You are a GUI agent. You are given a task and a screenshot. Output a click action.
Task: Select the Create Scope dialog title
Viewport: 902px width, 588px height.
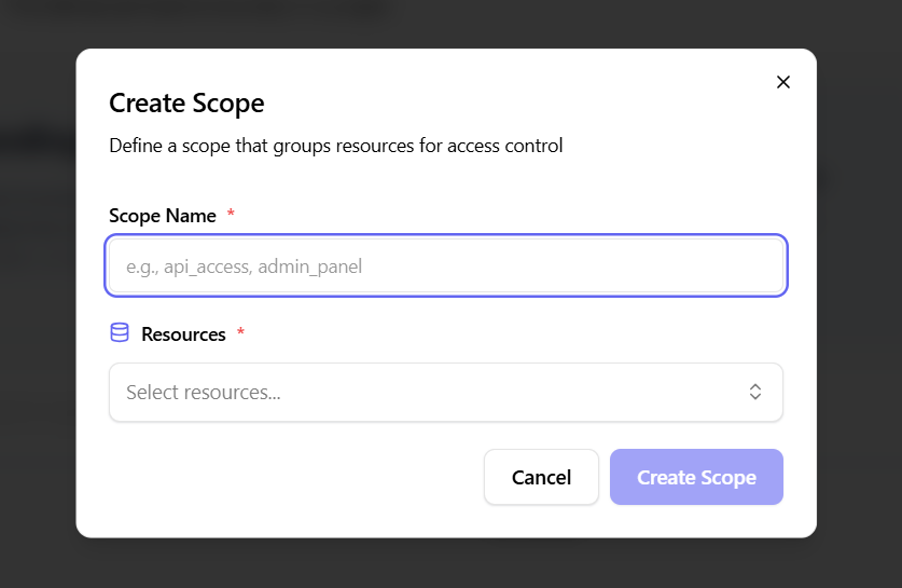(186, 103)
